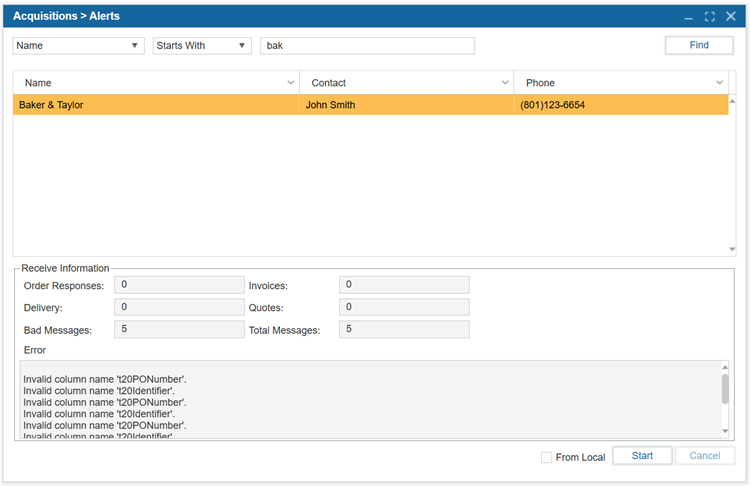The height and width of the screenshot is (486, 750).
Task: Click the Total Messages value field
Action: coord(404,329)
